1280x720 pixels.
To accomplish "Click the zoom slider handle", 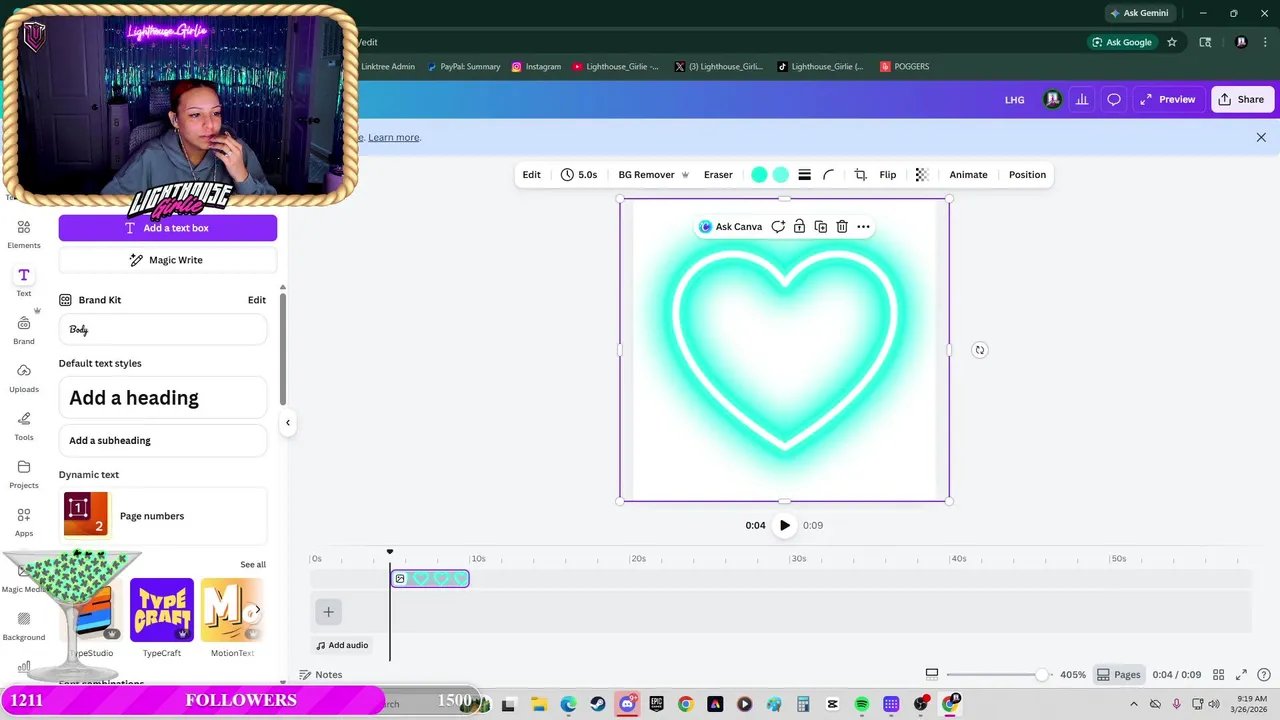I will pyautogui.click(x=1042, y=675).
